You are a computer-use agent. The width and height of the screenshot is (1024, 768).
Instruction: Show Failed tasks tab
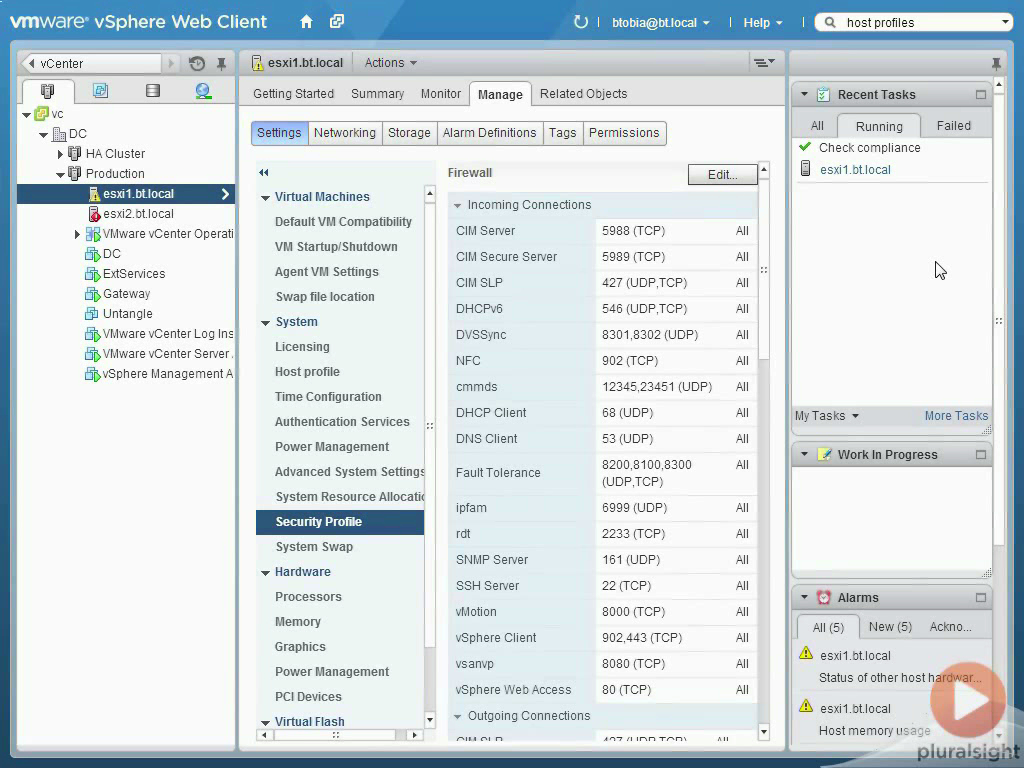pyautogui.click(x=953, y=126)
